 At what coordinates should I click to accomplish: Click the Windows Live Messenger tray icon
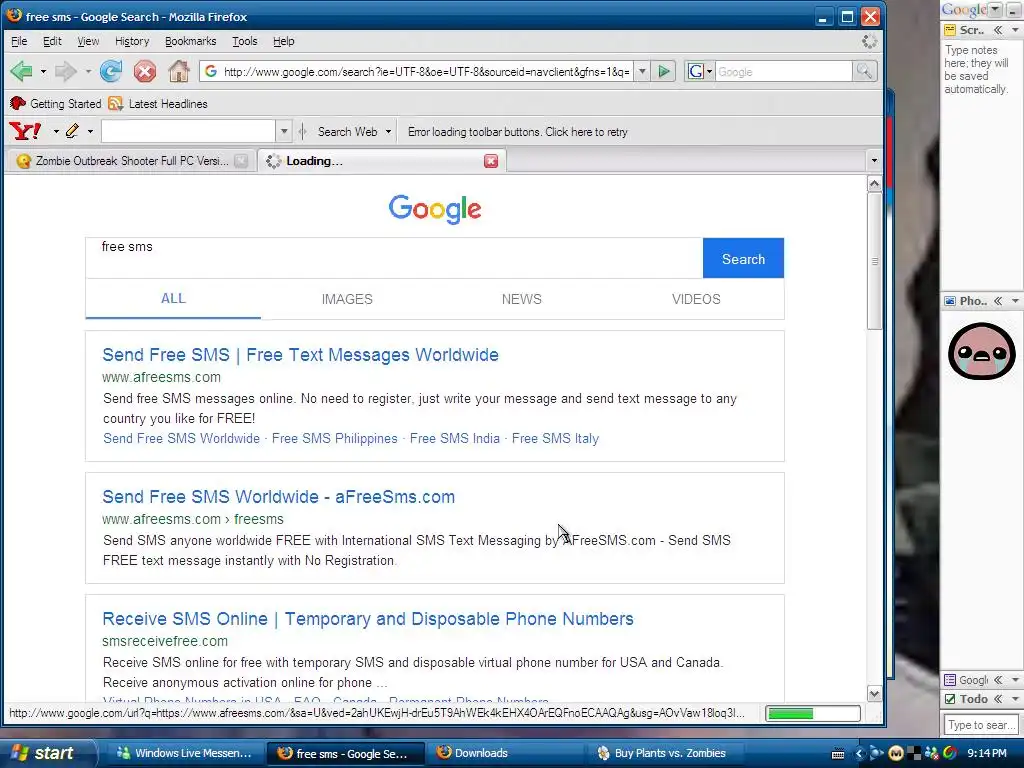(x=931, y=754)
